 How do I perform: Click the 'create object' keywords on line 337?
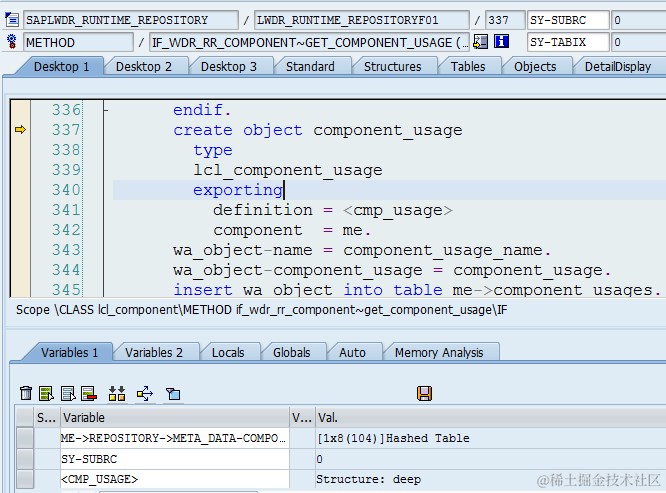click(x=238, y=130)
